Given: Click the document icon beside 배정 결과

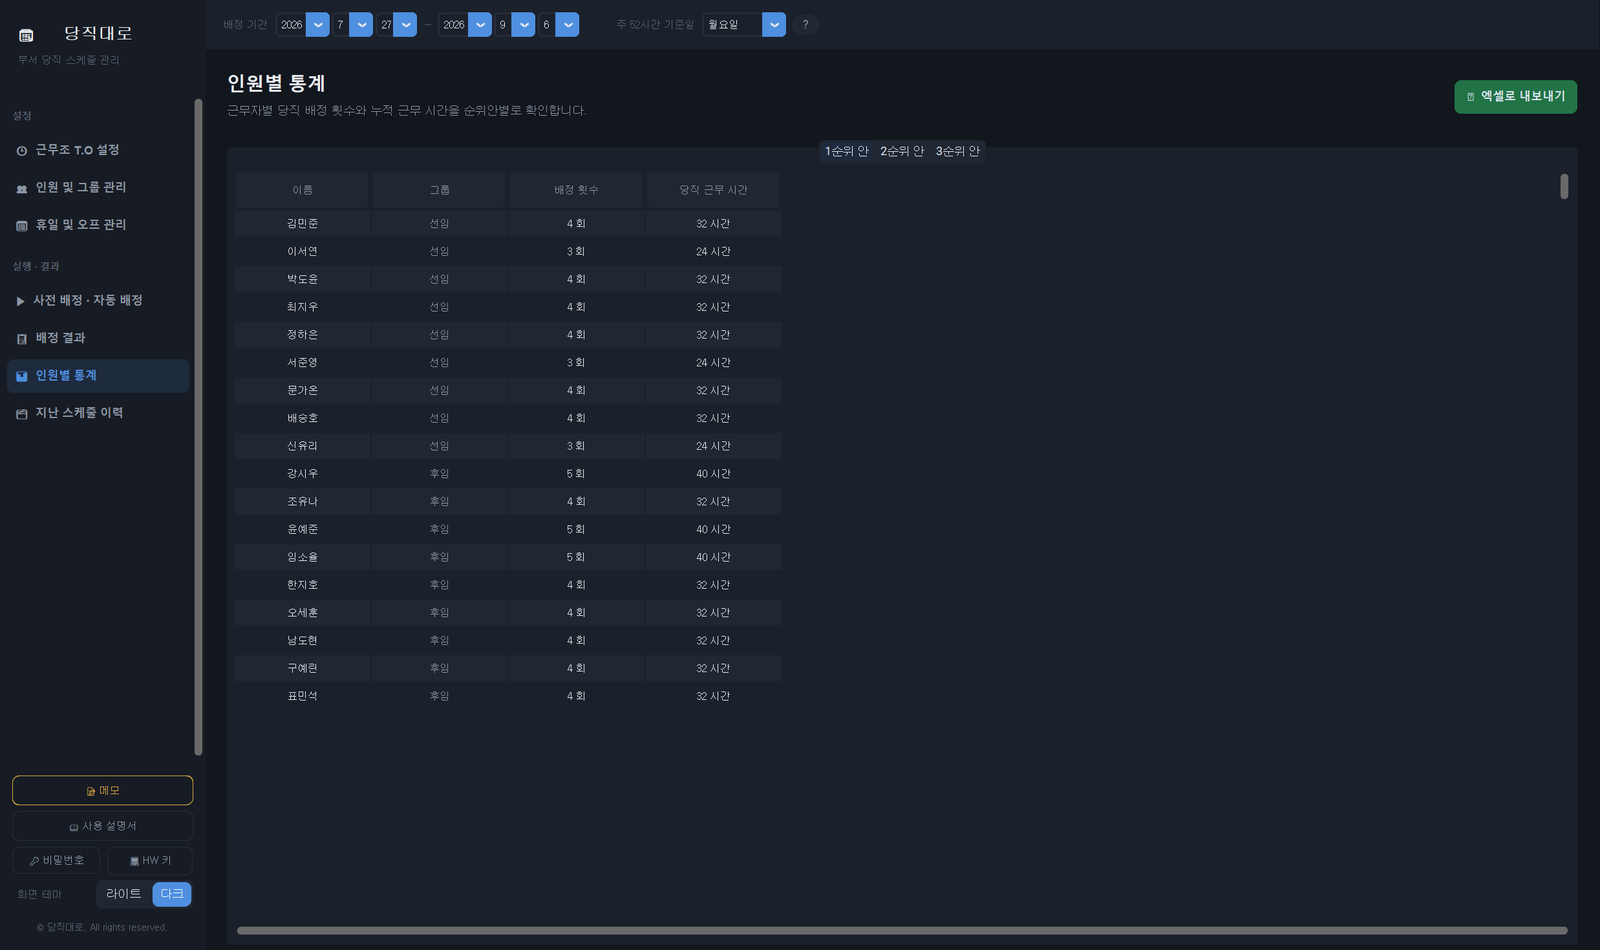Looking at the screenshot, I should (x=22, y=338).
